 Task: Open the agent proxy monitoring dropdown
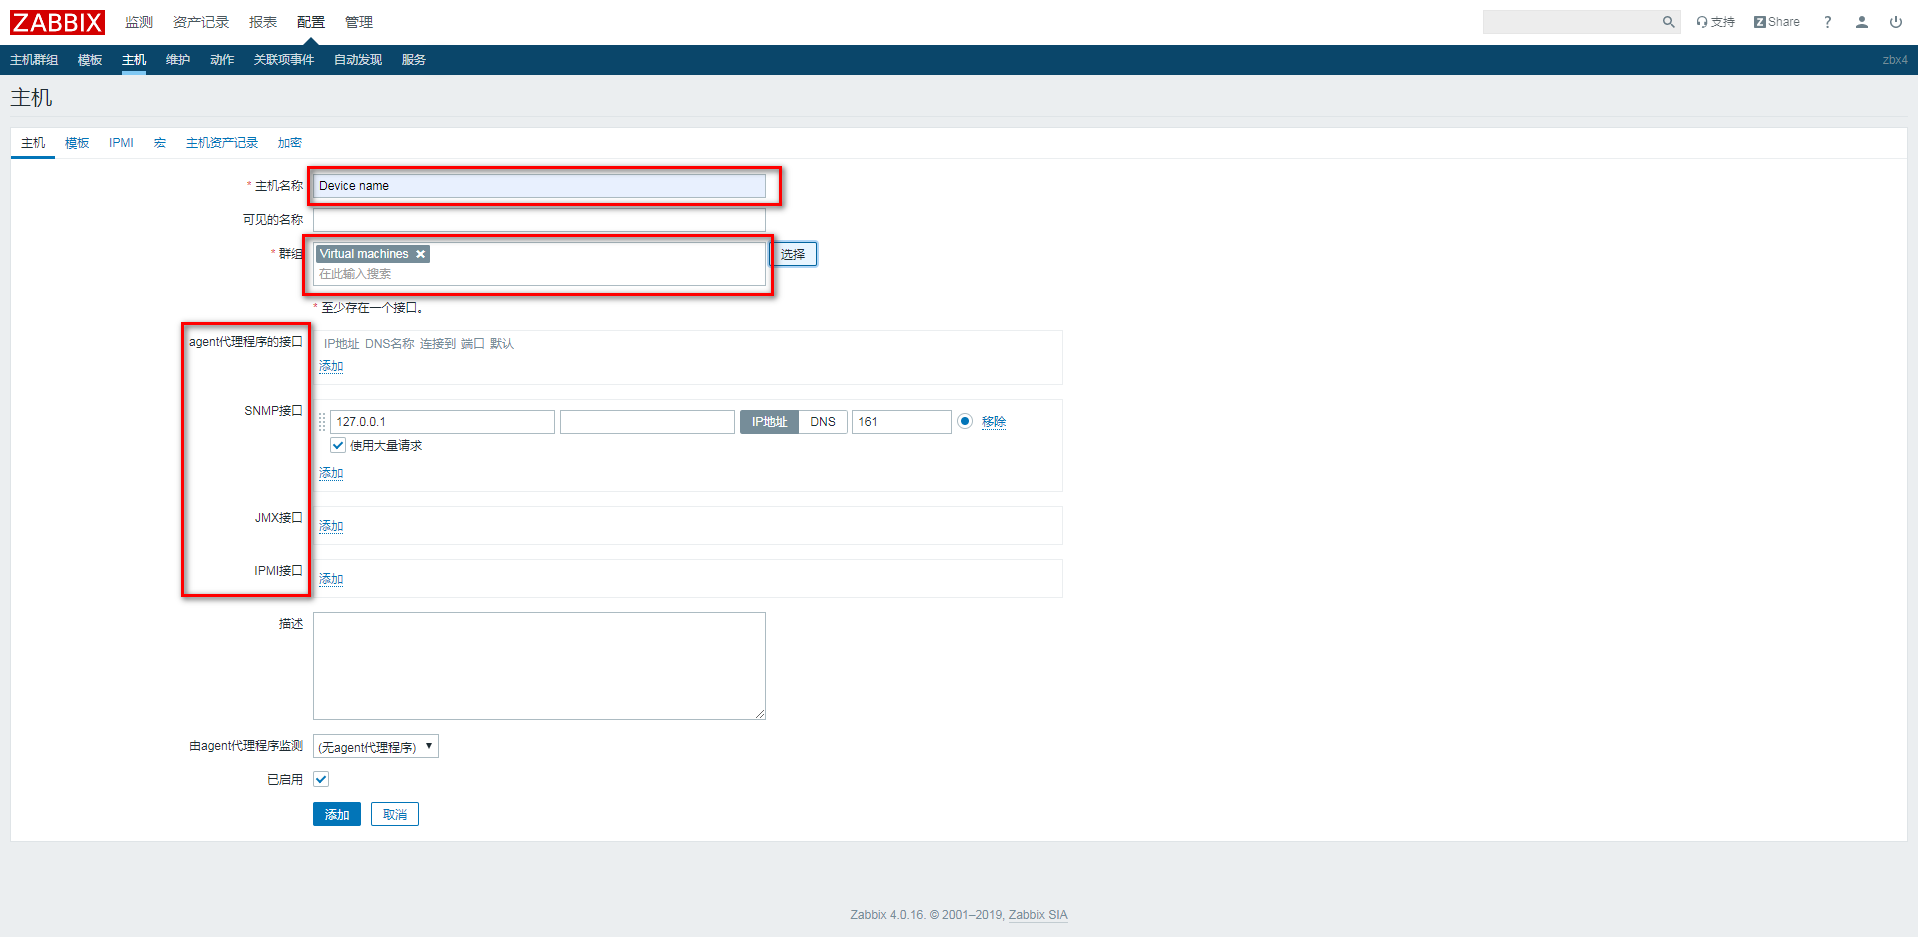376,747
